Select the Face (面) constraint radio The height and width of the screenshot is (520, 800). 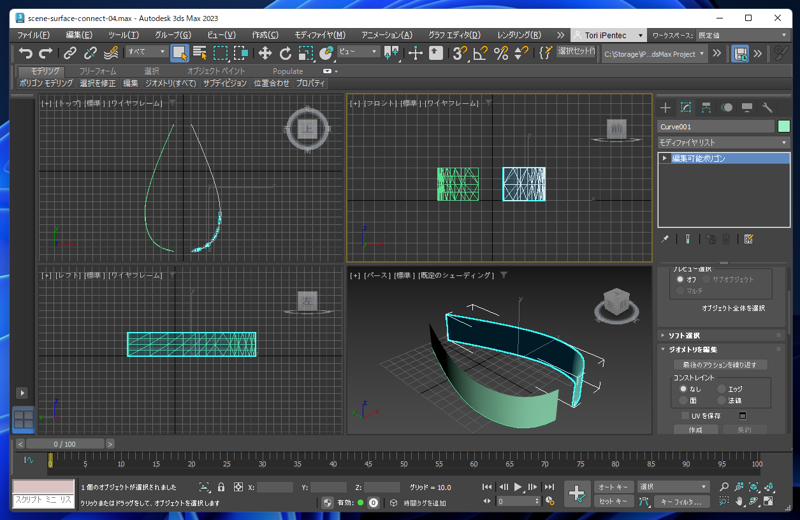pos(683,401)
